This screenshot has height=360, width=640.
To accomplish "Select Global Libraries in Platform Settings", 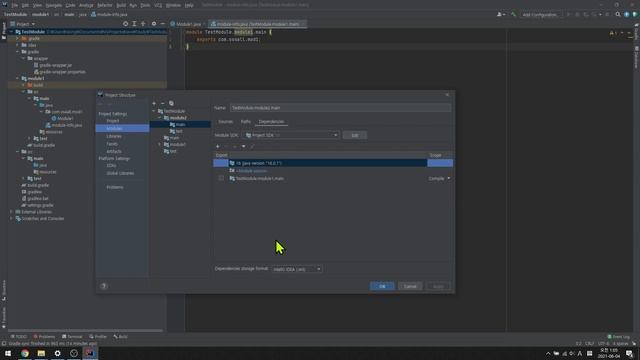I will (120, 173).
